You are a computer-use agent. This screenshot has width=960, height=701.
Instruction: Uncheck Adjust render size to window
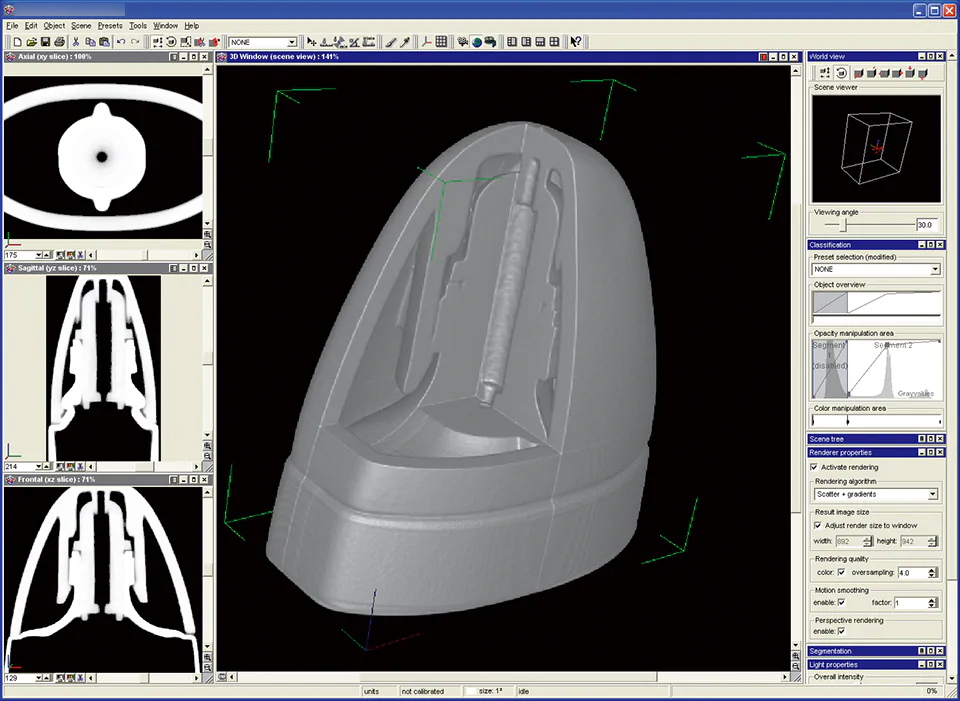point(819,525)
